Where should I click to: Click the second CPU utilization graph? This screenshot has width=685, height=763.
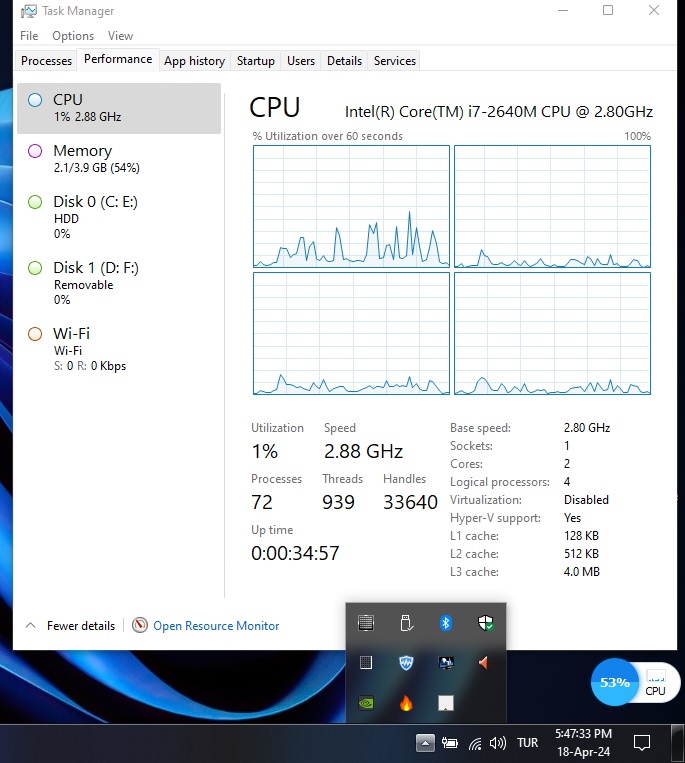pyautogui.click(x=552, y=206)
